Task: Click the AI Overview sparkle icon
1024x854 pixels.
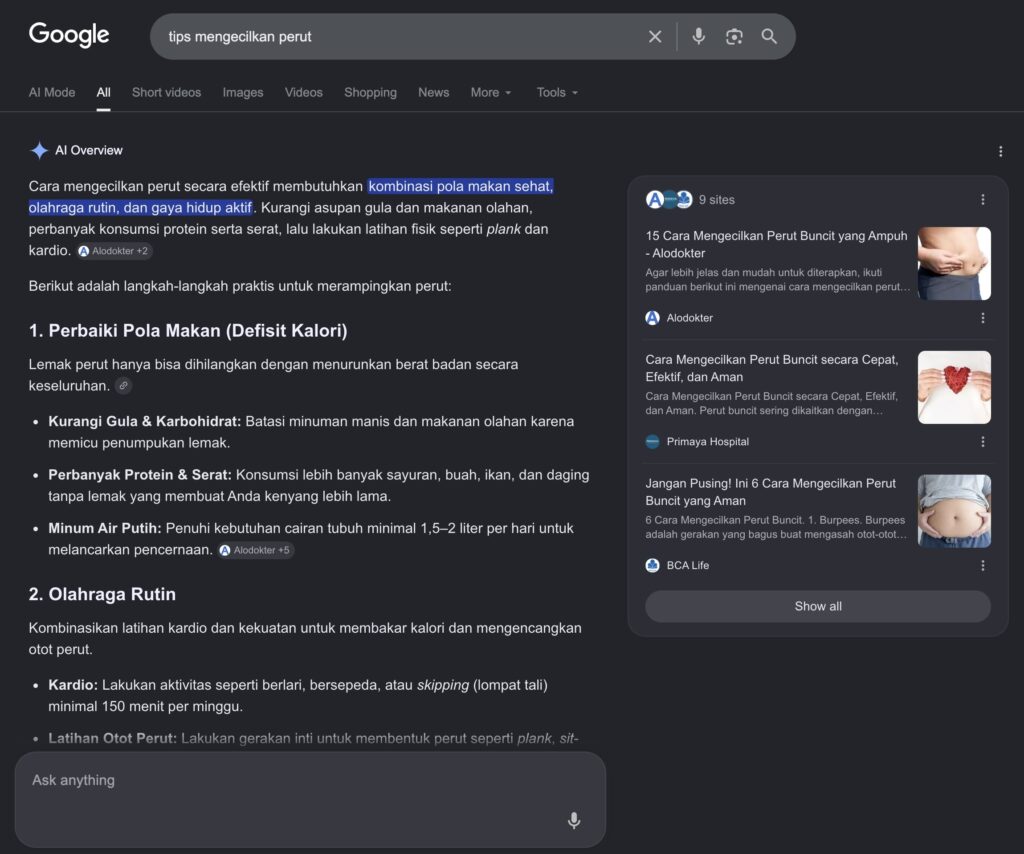Action: [x=39, y=150]
